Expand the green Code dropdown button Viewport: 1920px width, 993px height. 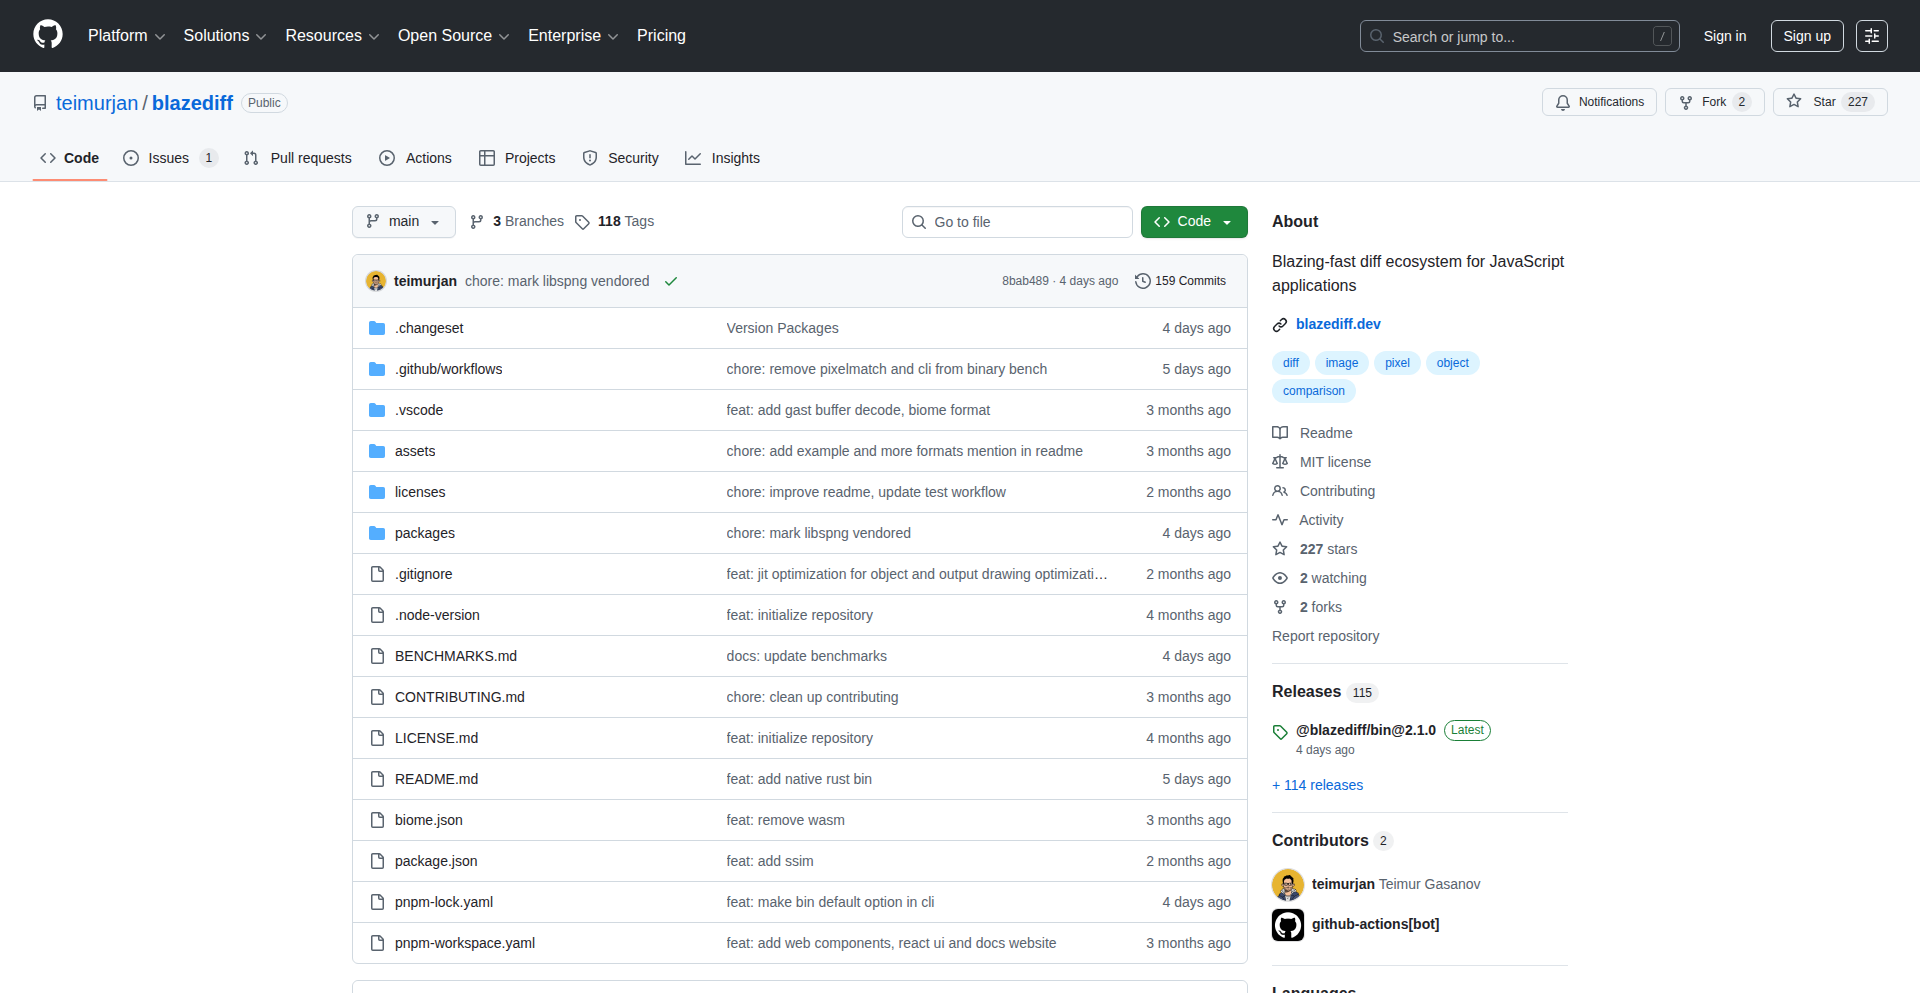coord(1193,222)
